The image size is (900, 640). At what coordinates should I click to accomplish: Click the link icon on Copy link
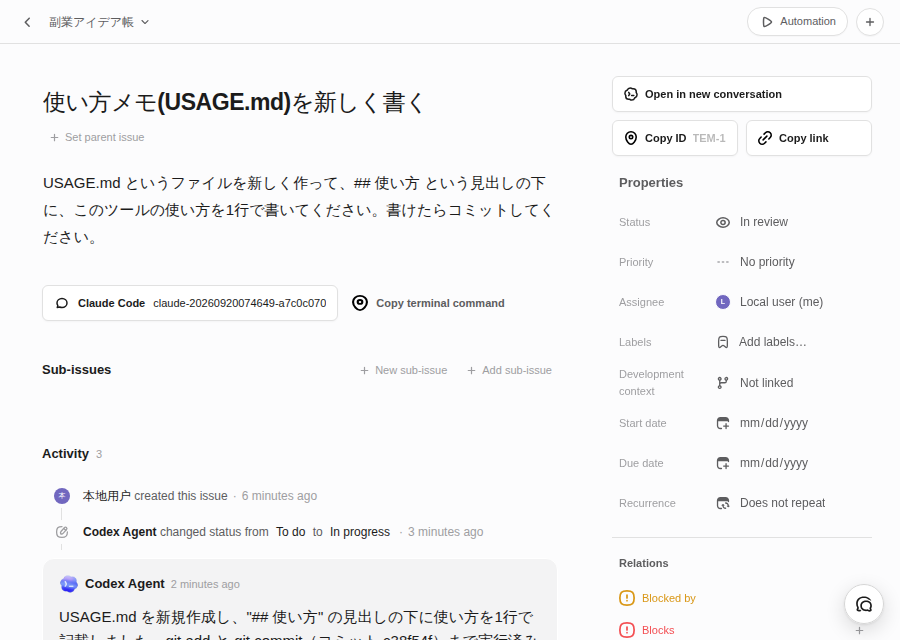pos(765,138)
